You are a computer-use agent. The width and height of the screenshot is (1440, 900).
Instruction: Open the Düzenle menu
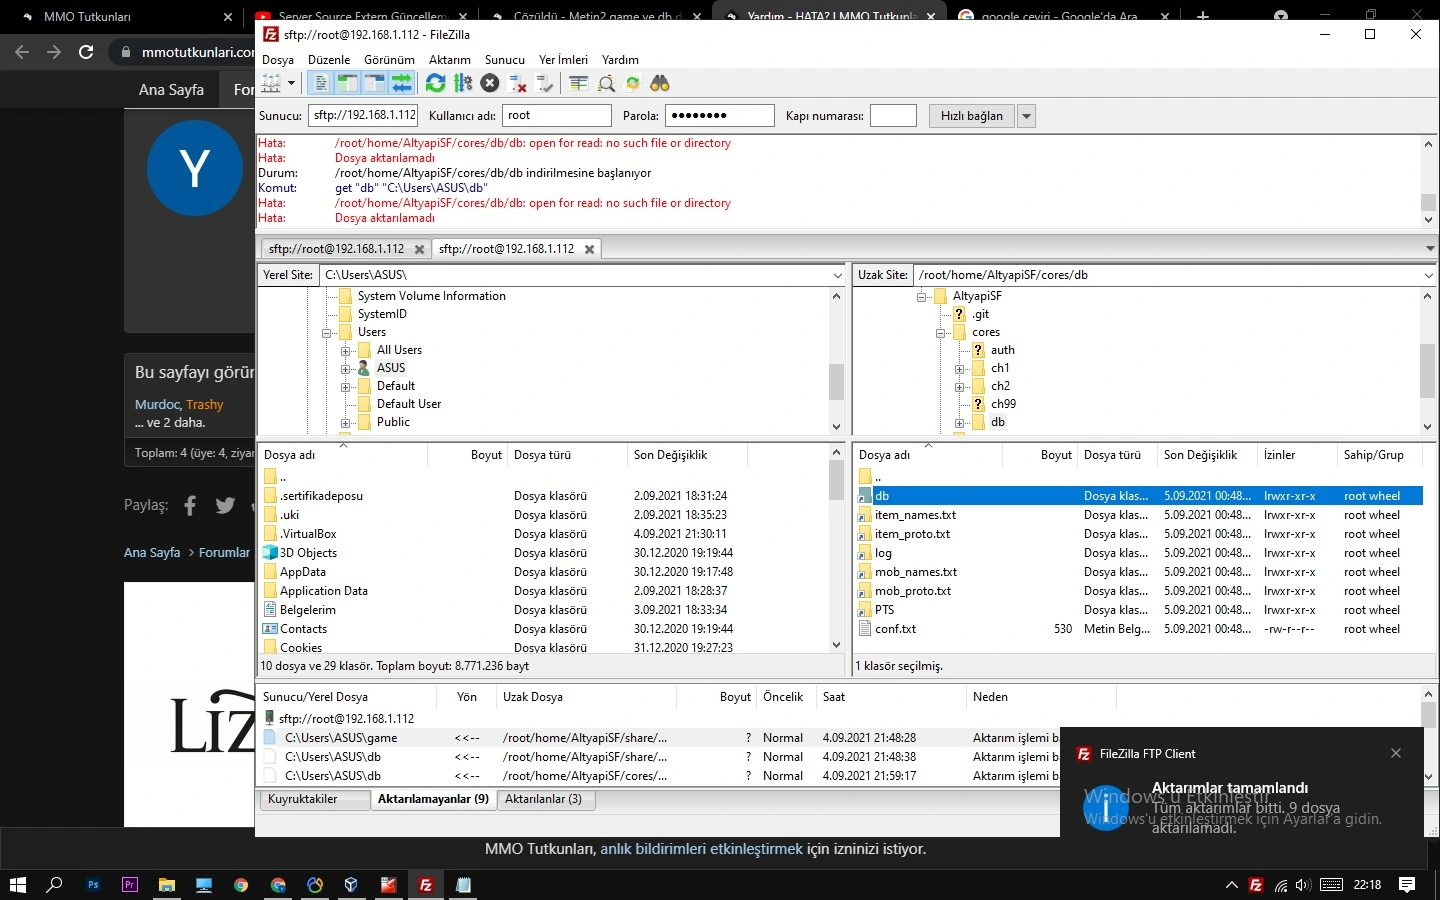coord(329,60)
